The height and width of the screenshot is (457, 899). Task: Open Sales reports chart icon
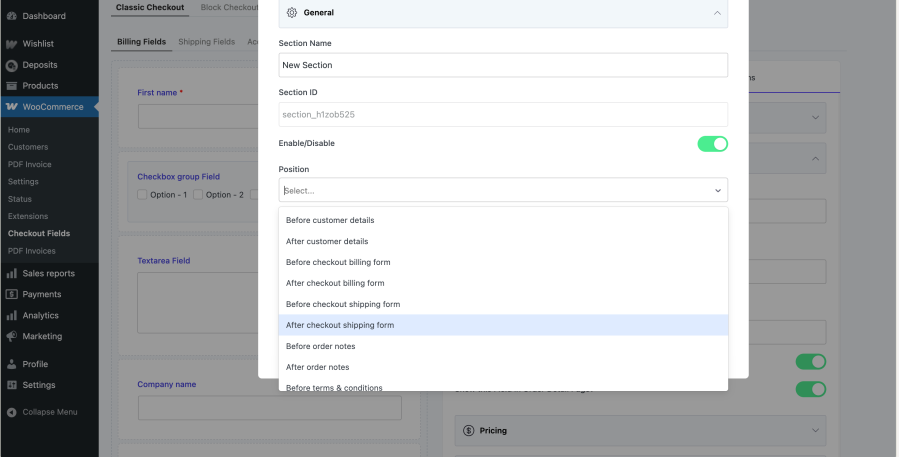click(x=11, y=273)
